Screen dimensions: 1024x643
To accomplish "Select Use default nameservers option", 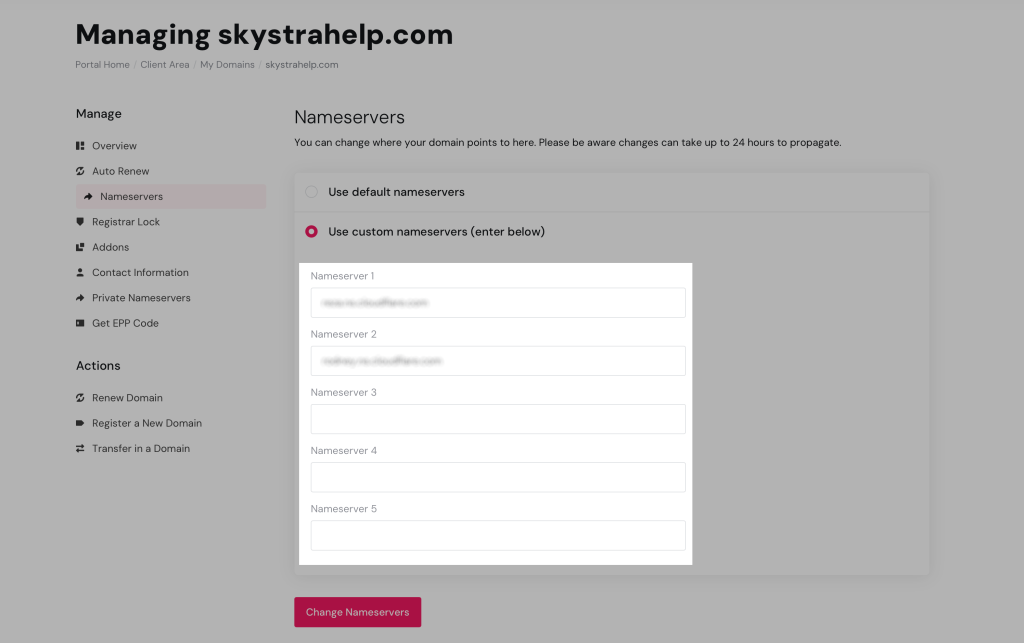I will pyautogui.click(x=312, y=192).
